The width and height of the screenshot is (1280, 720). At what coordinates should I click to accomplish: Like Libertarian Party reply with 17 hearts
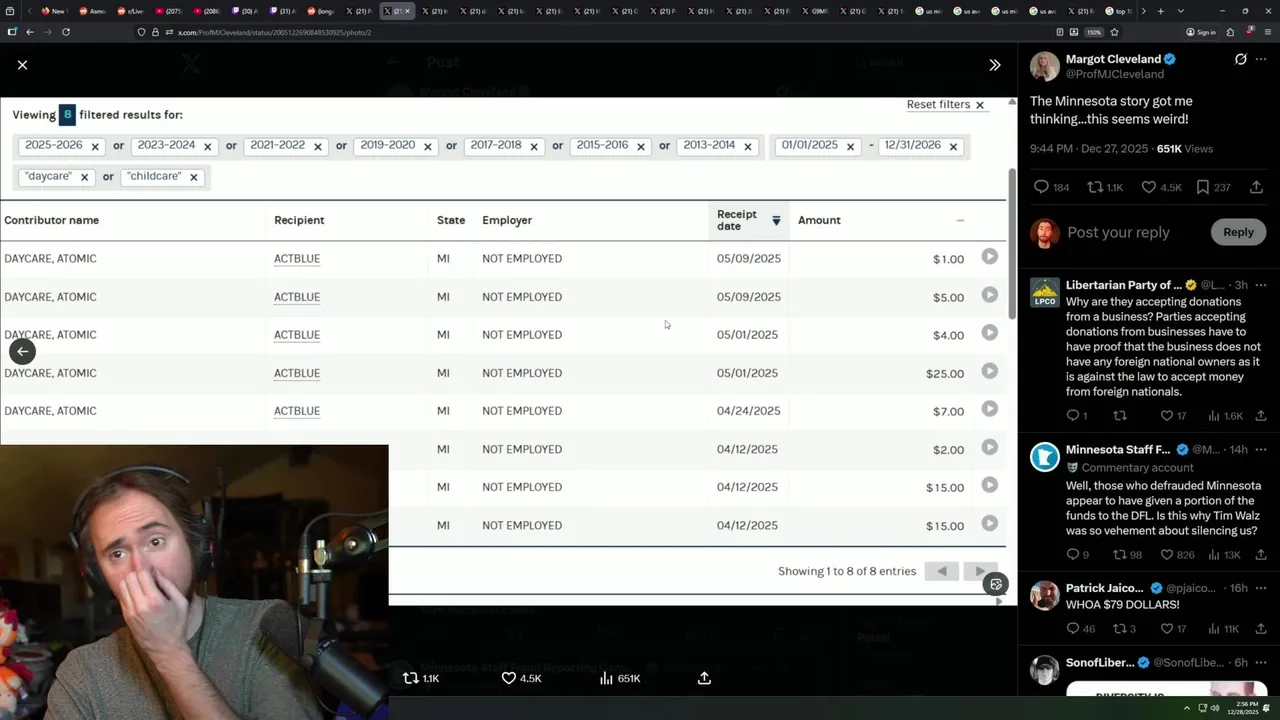1166,416
